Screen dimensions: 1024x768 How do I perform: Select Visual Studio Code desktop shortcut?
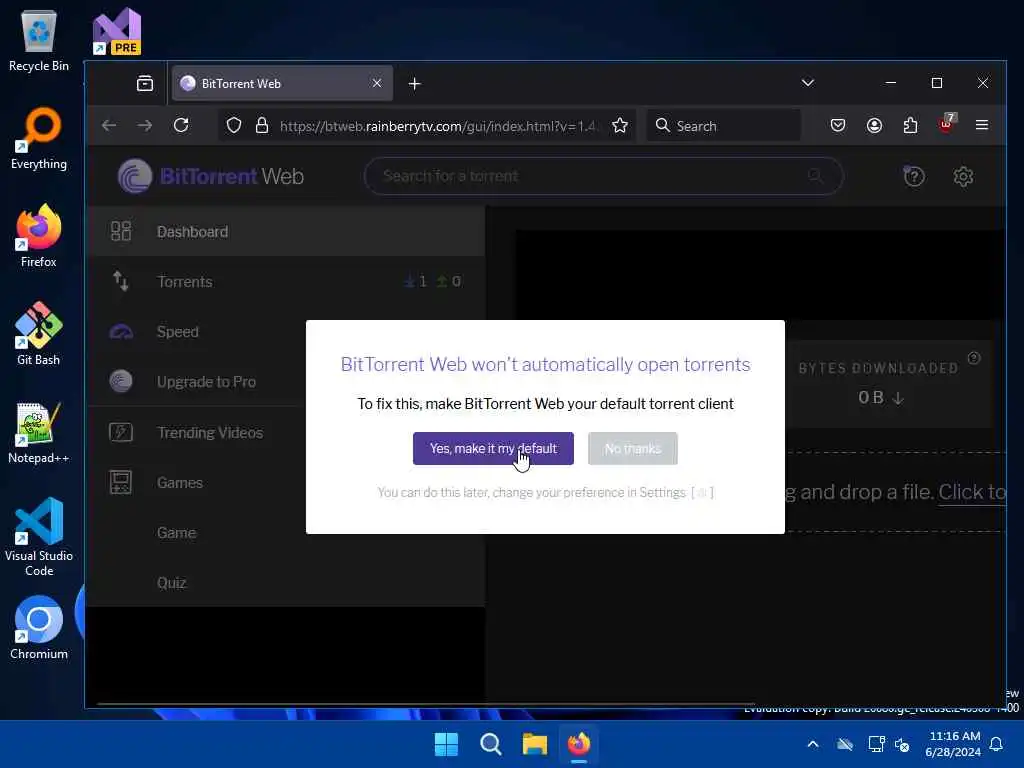tap(39, 537)
